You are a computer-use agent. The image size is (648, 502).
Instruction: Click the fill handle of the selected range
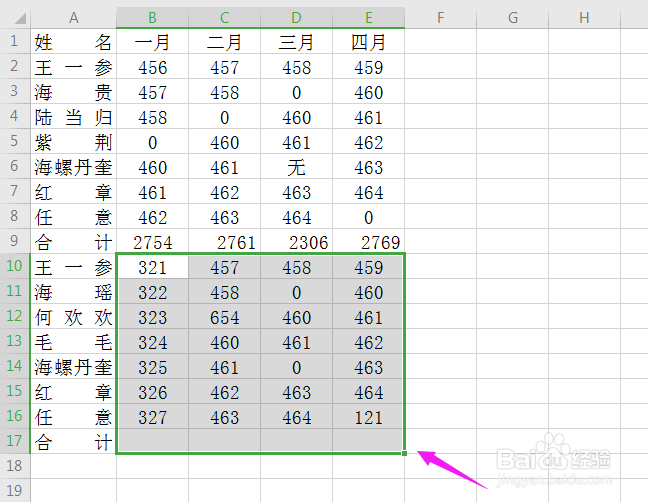(404, 453)
